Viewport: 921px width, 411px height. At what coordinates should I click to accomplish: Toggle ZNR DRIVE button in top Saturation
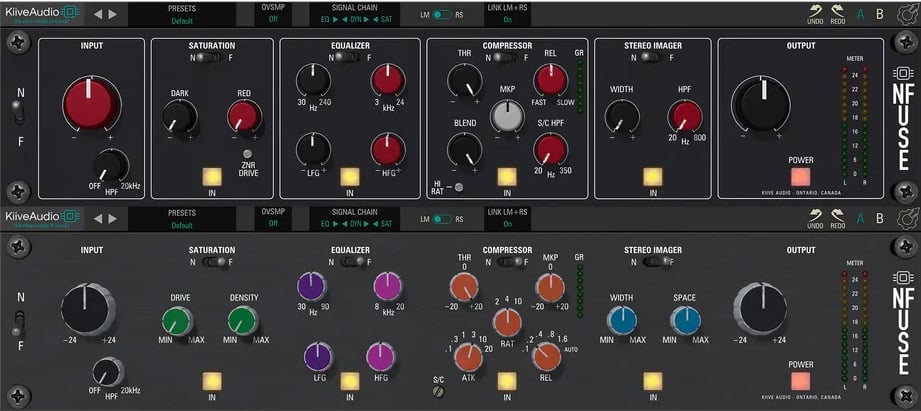click(x=247, y=154)
